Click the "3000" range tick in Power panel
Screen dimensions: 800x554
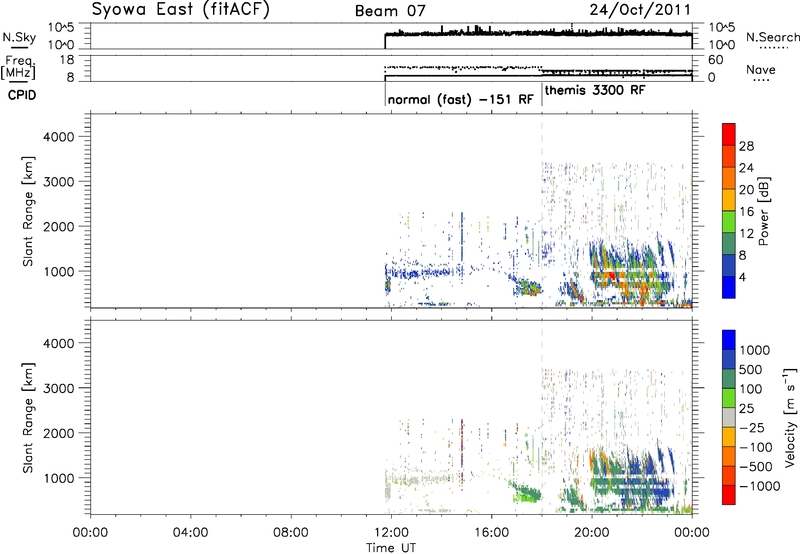coord(59,182)
